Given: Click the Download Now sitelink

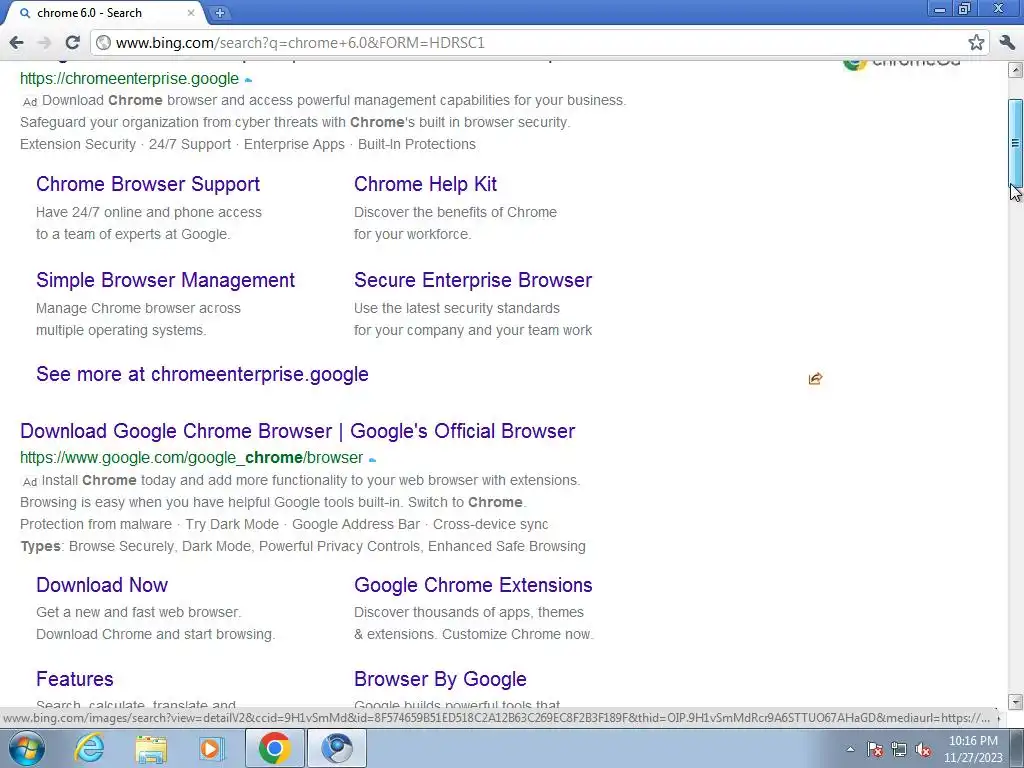Looking at the screenshot, I should click(x=102, y=585).
